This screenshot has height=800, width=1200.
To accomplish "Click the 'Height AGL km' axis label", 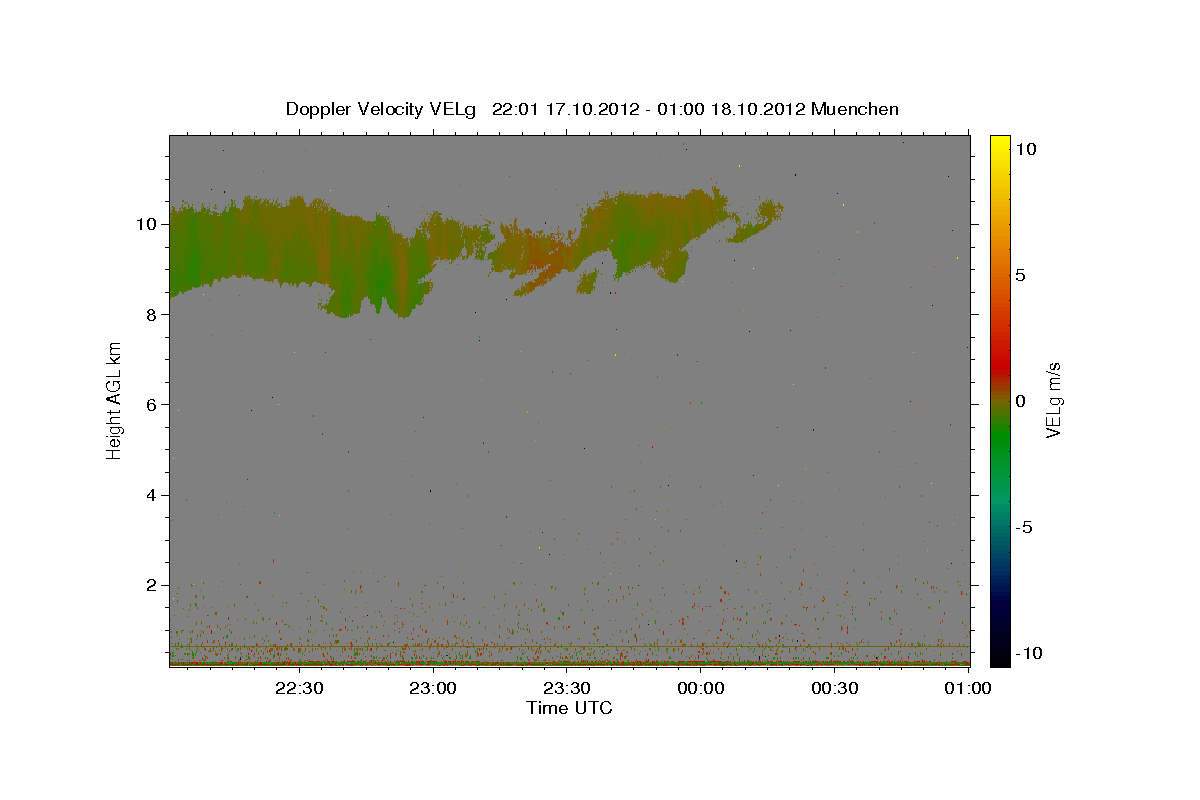I will (115, 401).
